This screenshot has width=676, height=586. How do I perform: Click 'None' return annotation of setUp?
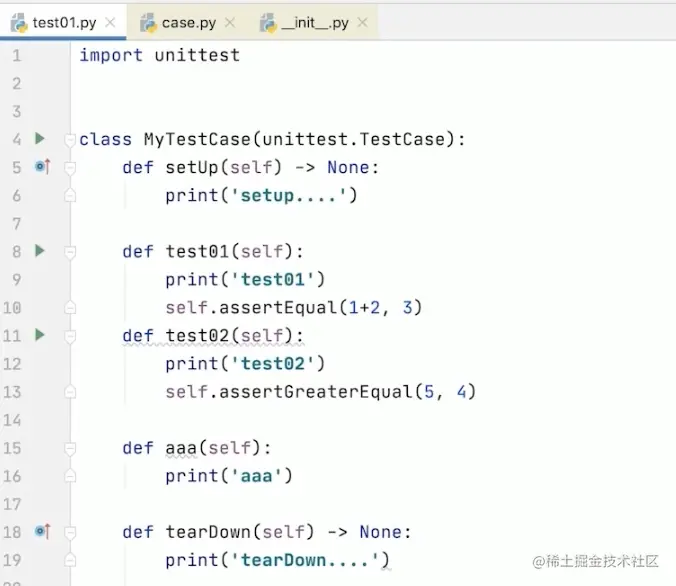coord(348,167)
